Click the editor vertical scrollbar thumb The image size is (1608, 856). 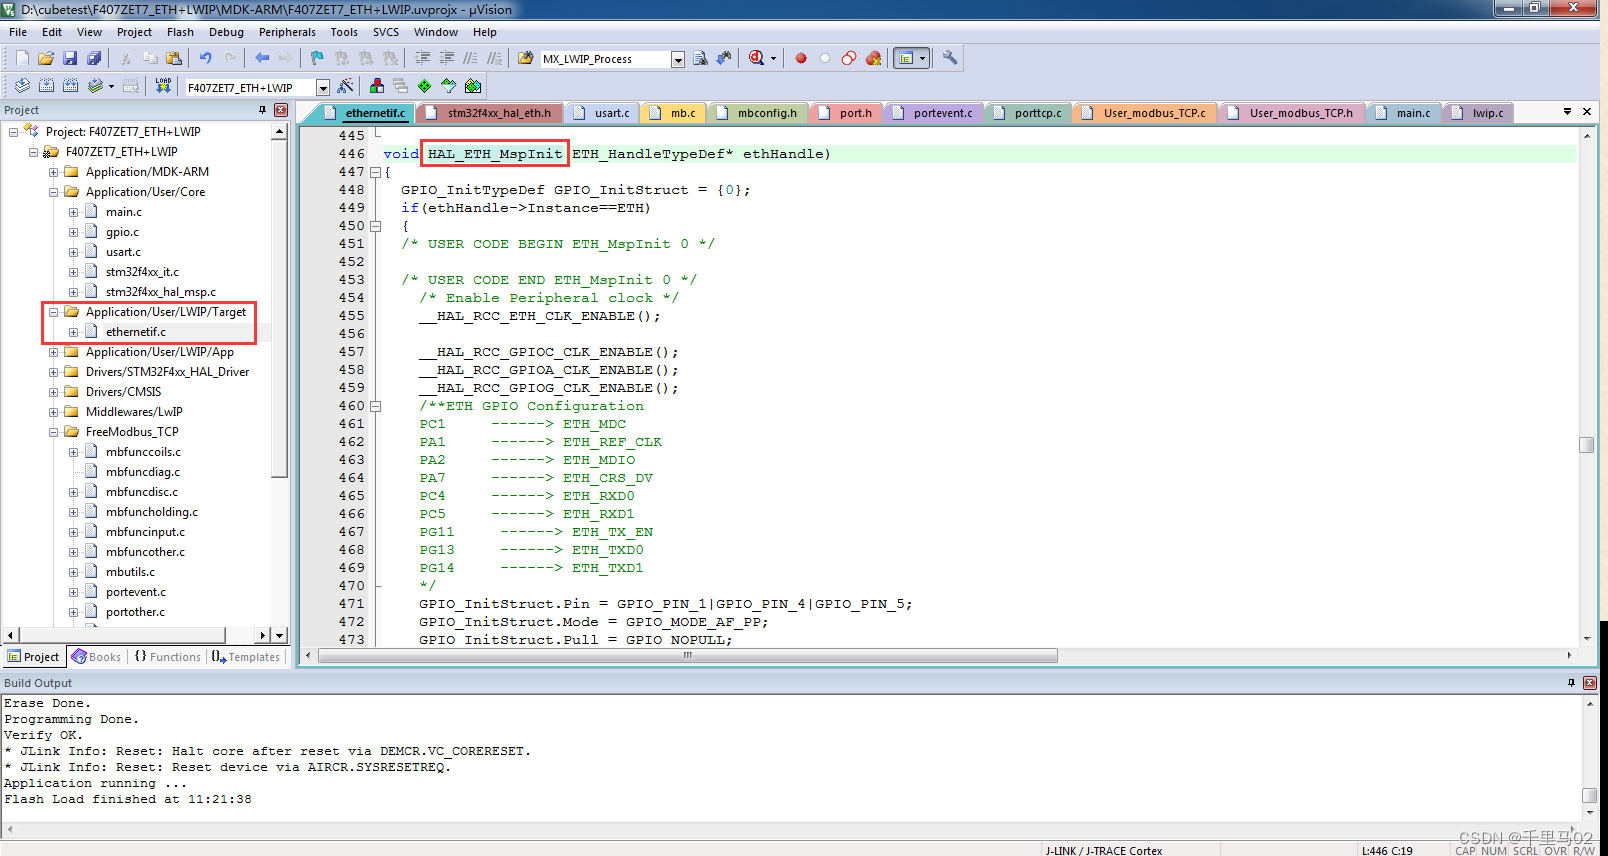(1586, 445)
